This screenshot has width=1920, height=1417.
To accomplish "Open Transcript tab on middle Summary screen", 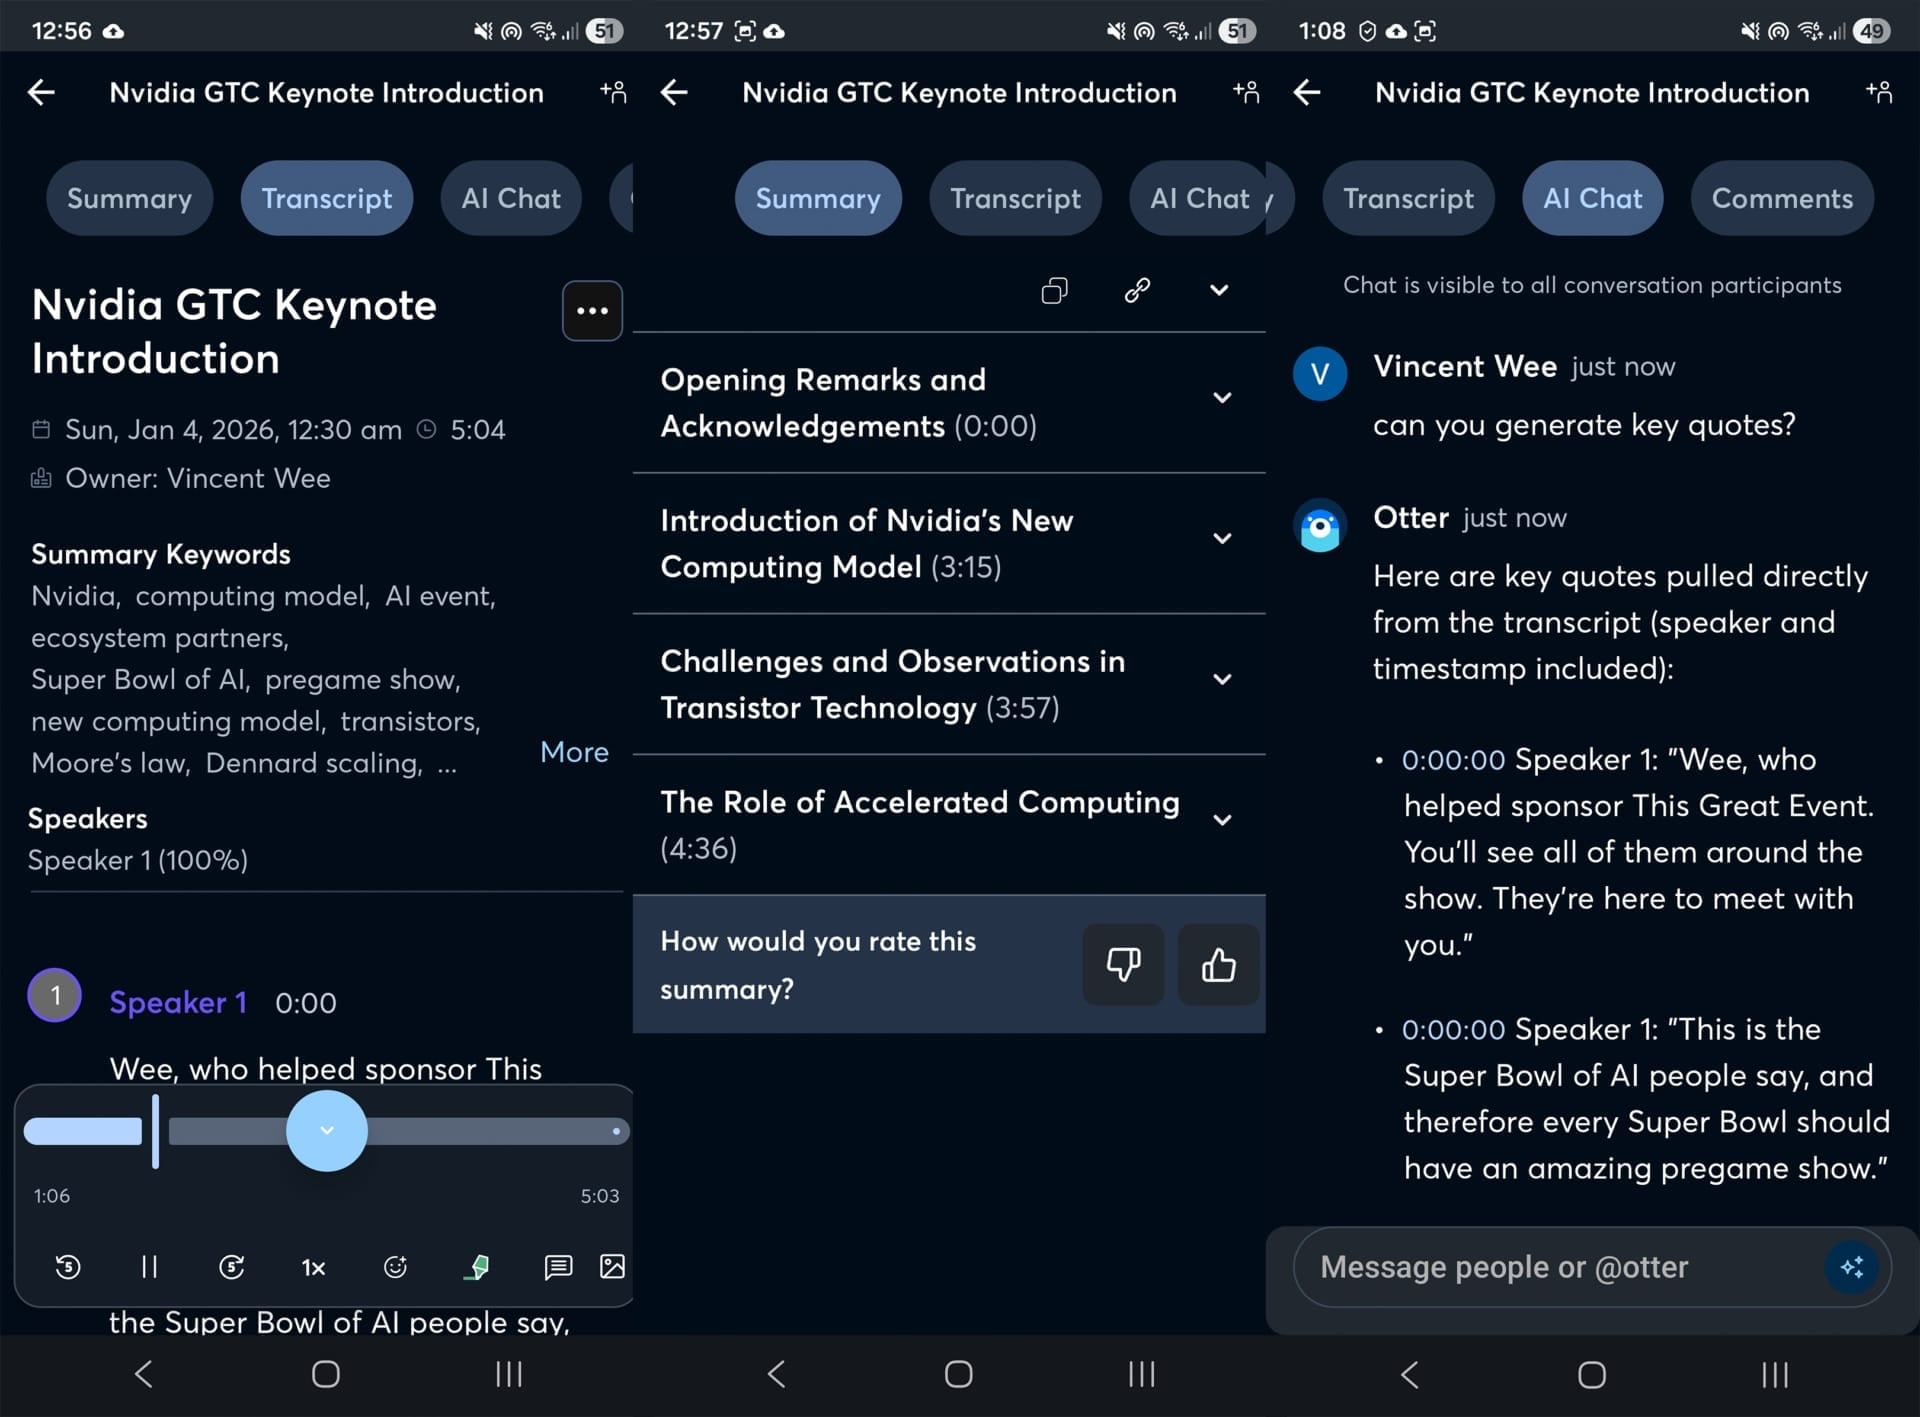I will (1015, 198).
